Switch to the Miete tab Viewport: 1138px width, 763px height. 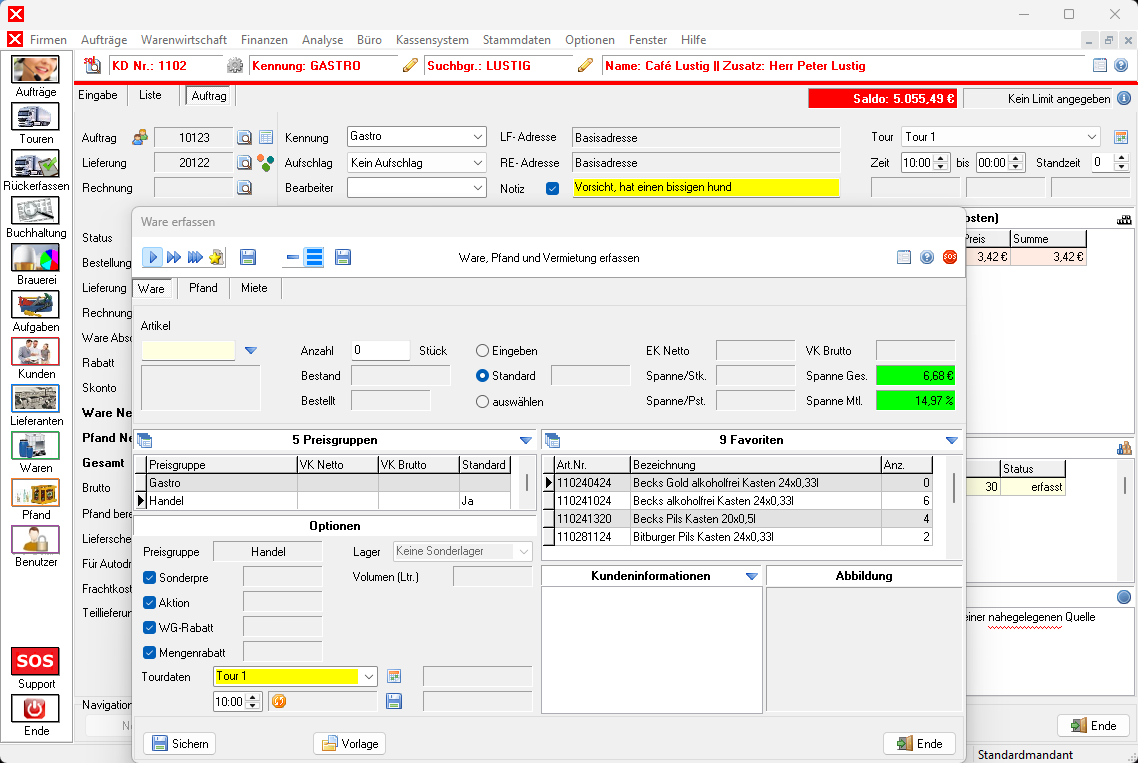tap(254, 288)
